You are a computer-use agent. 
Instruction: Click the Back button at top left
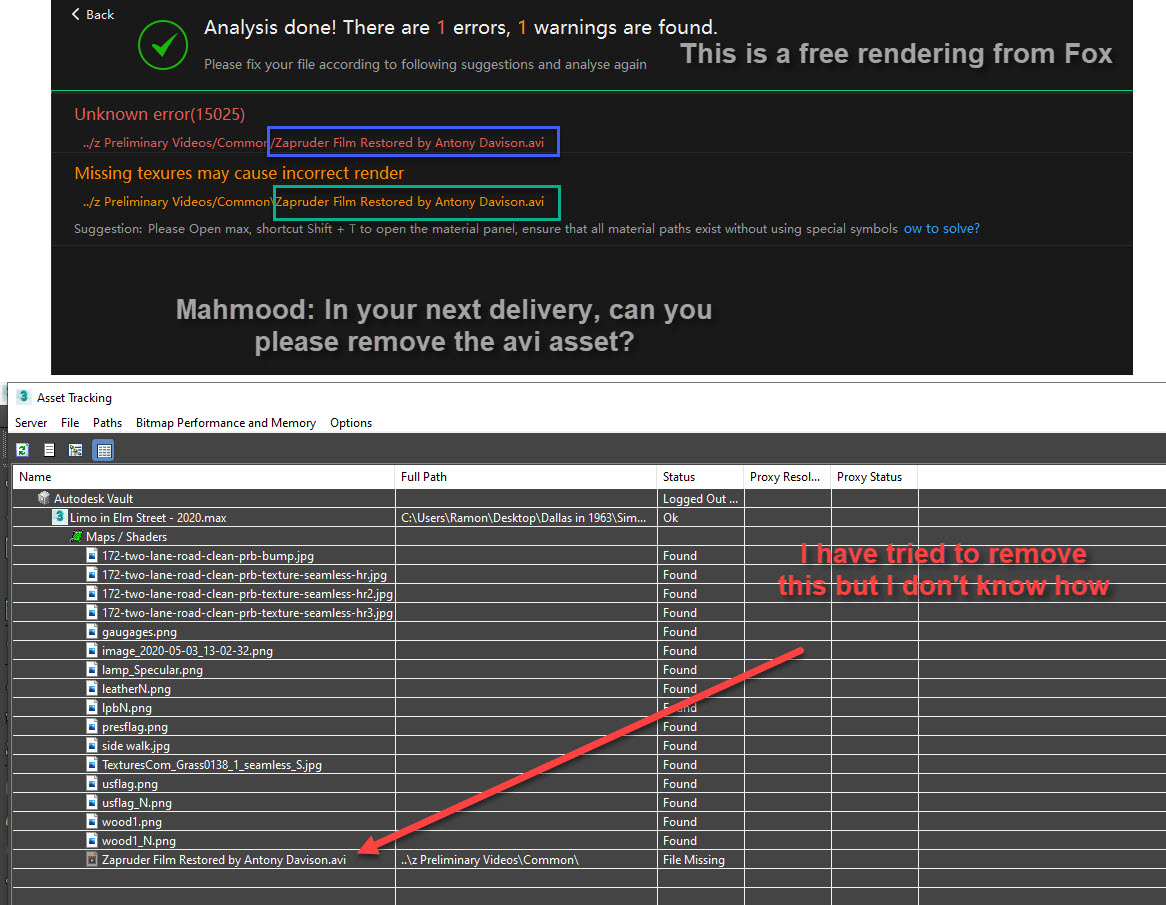(92, 14)
